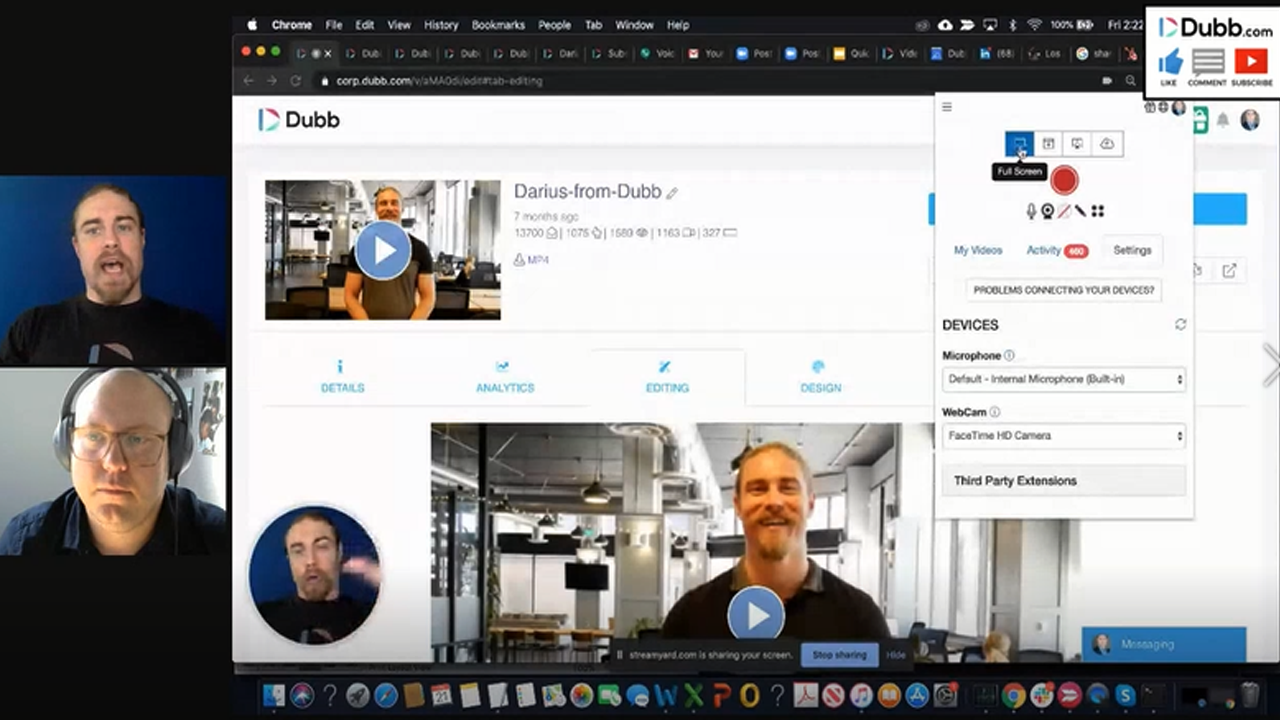Open Microsoft Excel from the Dock
1280x720 pixels.
pyautogui.click(x=693, y=695)
